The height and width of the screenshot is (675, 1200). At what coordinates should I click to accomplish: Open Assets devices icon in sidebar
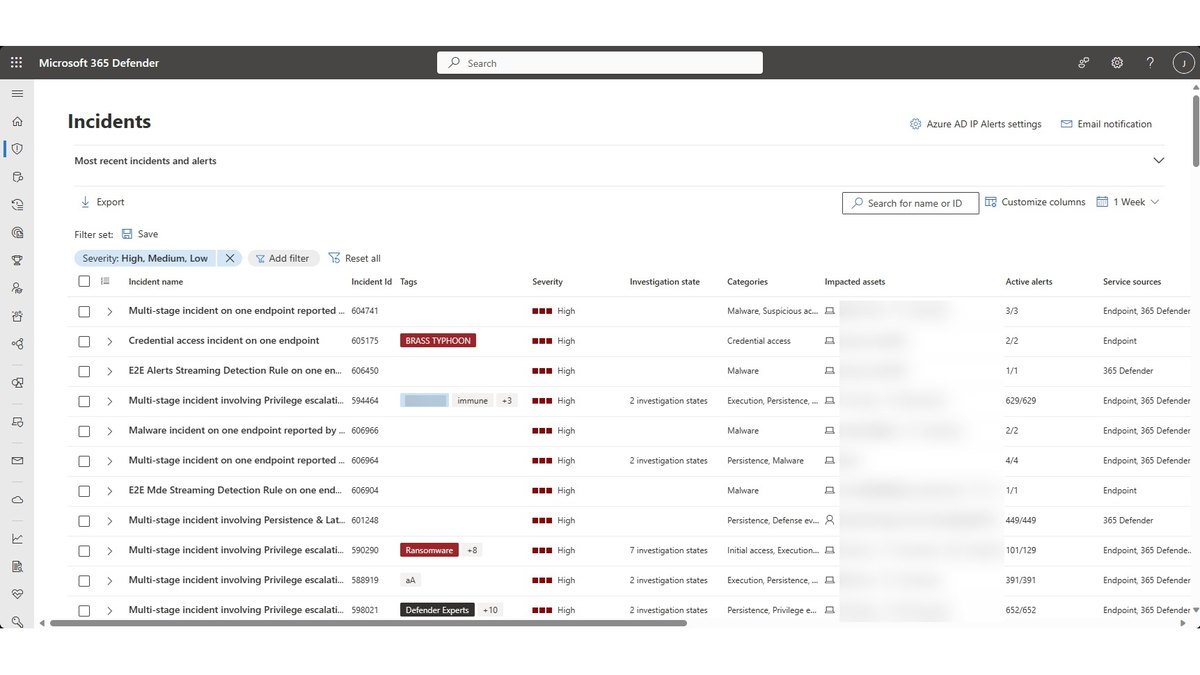17,383
